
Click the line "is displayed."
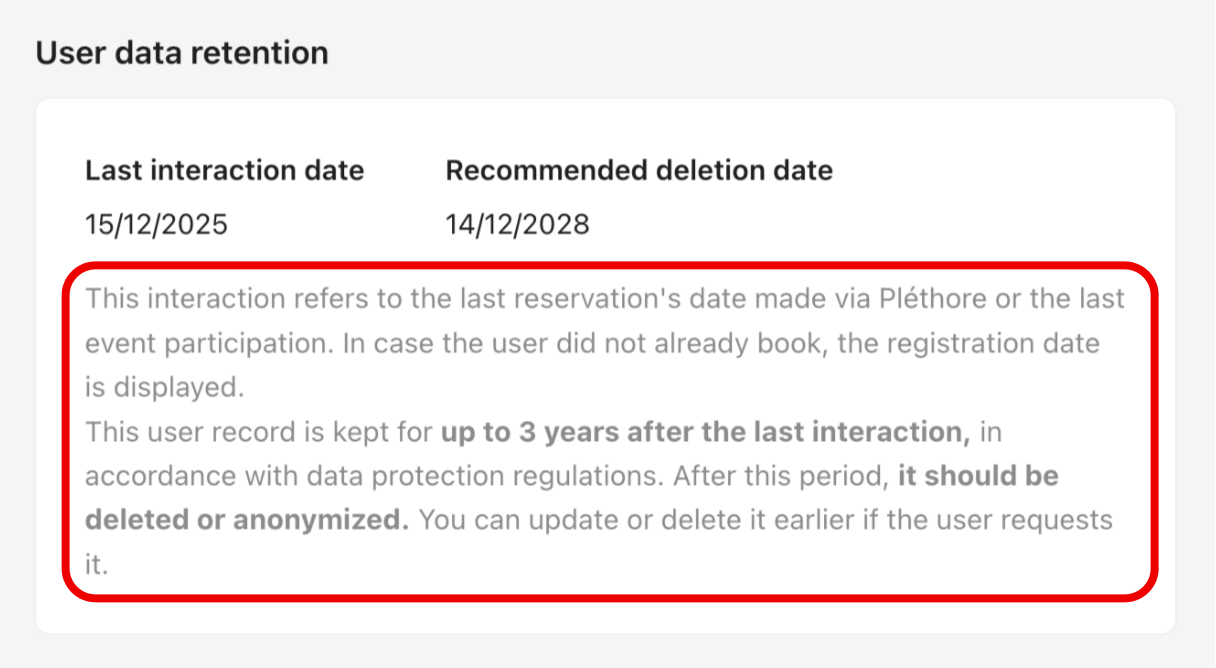164,388
